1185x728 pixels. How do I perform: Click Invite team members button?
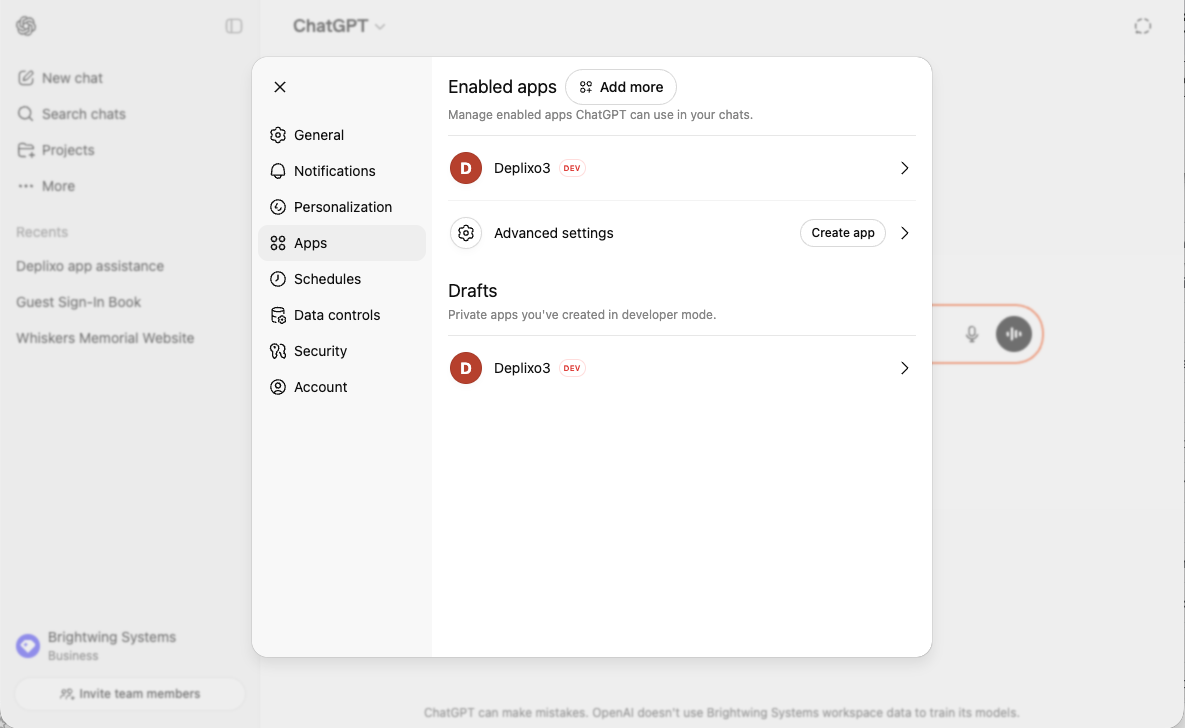click(130, 693)
